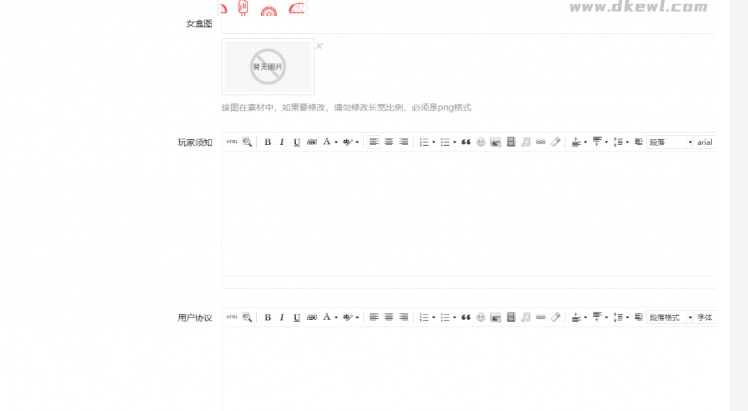748x411 pixels.
Task: Open highlight color dropdown arrow in 玩家须知 editor
Action: pyautogui.click(x=357, y=142)
